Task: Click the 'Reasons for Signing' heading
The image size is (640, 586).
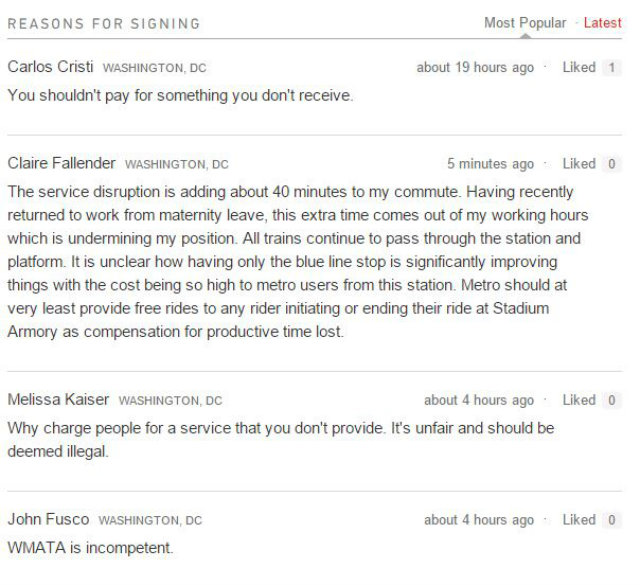Action: click(x=104, y=24)
